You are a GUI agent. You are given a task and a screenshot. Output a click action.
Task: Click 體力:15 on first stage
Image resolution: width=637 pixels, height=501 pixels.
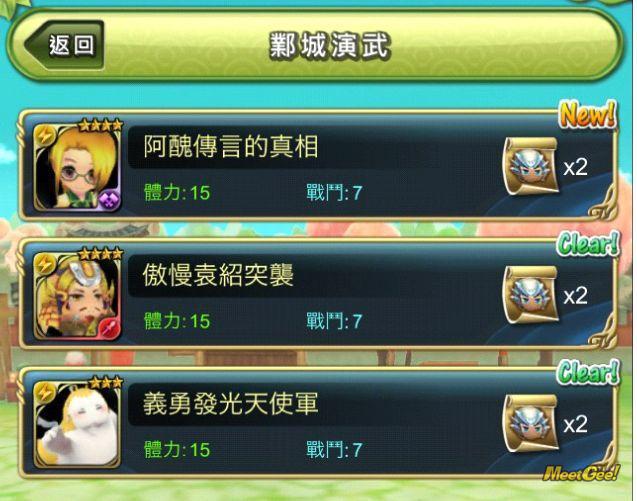pyautogui.click(x=177, y=193)
